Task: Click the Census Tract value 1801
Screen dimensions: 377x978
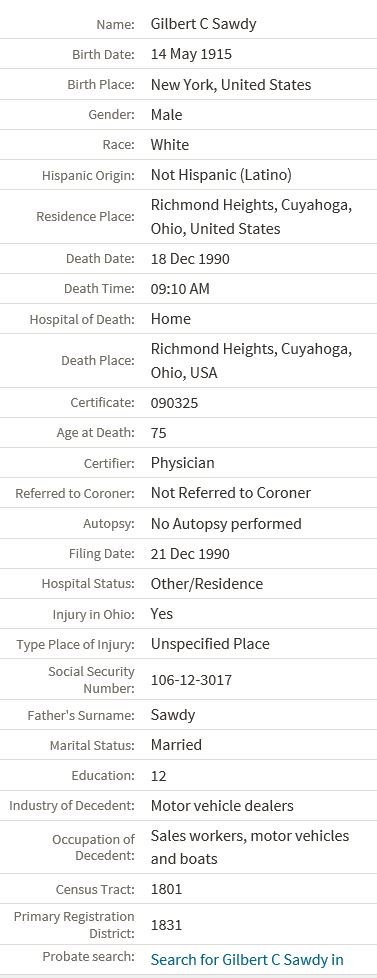Action: (167, 889)
